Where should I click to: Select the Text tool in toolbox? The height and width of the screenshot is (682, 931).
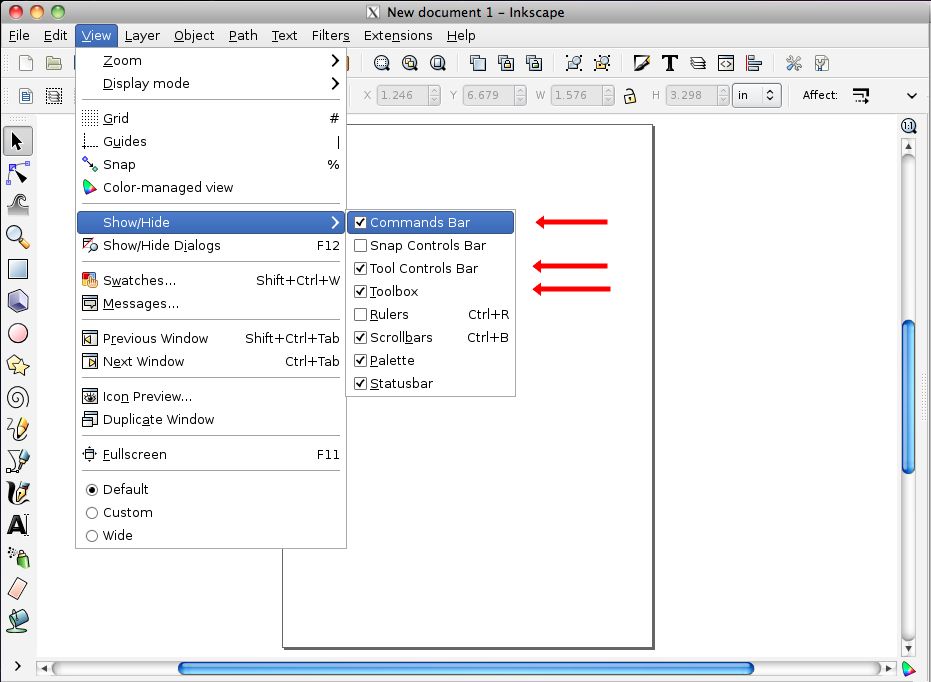coord(17,525)
